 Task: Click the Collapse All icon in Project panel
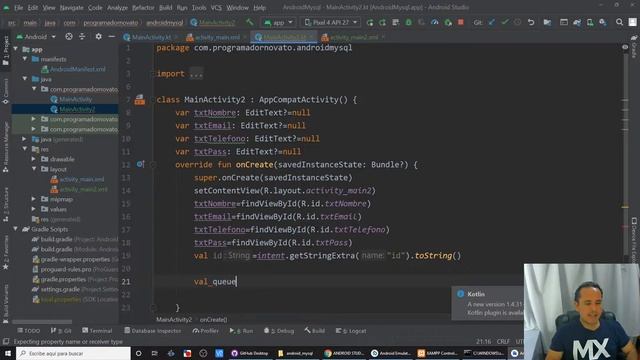(82, 37)
